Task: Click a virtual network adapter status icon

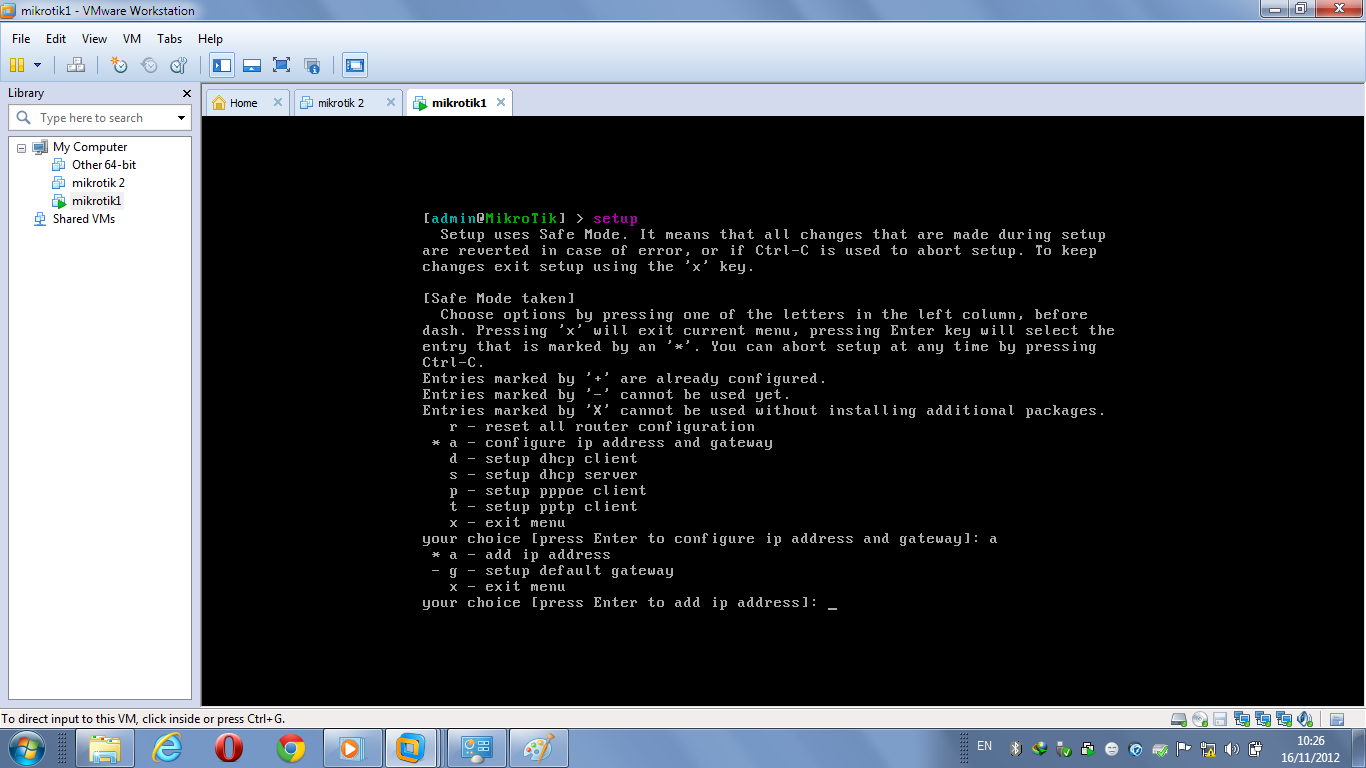Action: pos(1242,718)
